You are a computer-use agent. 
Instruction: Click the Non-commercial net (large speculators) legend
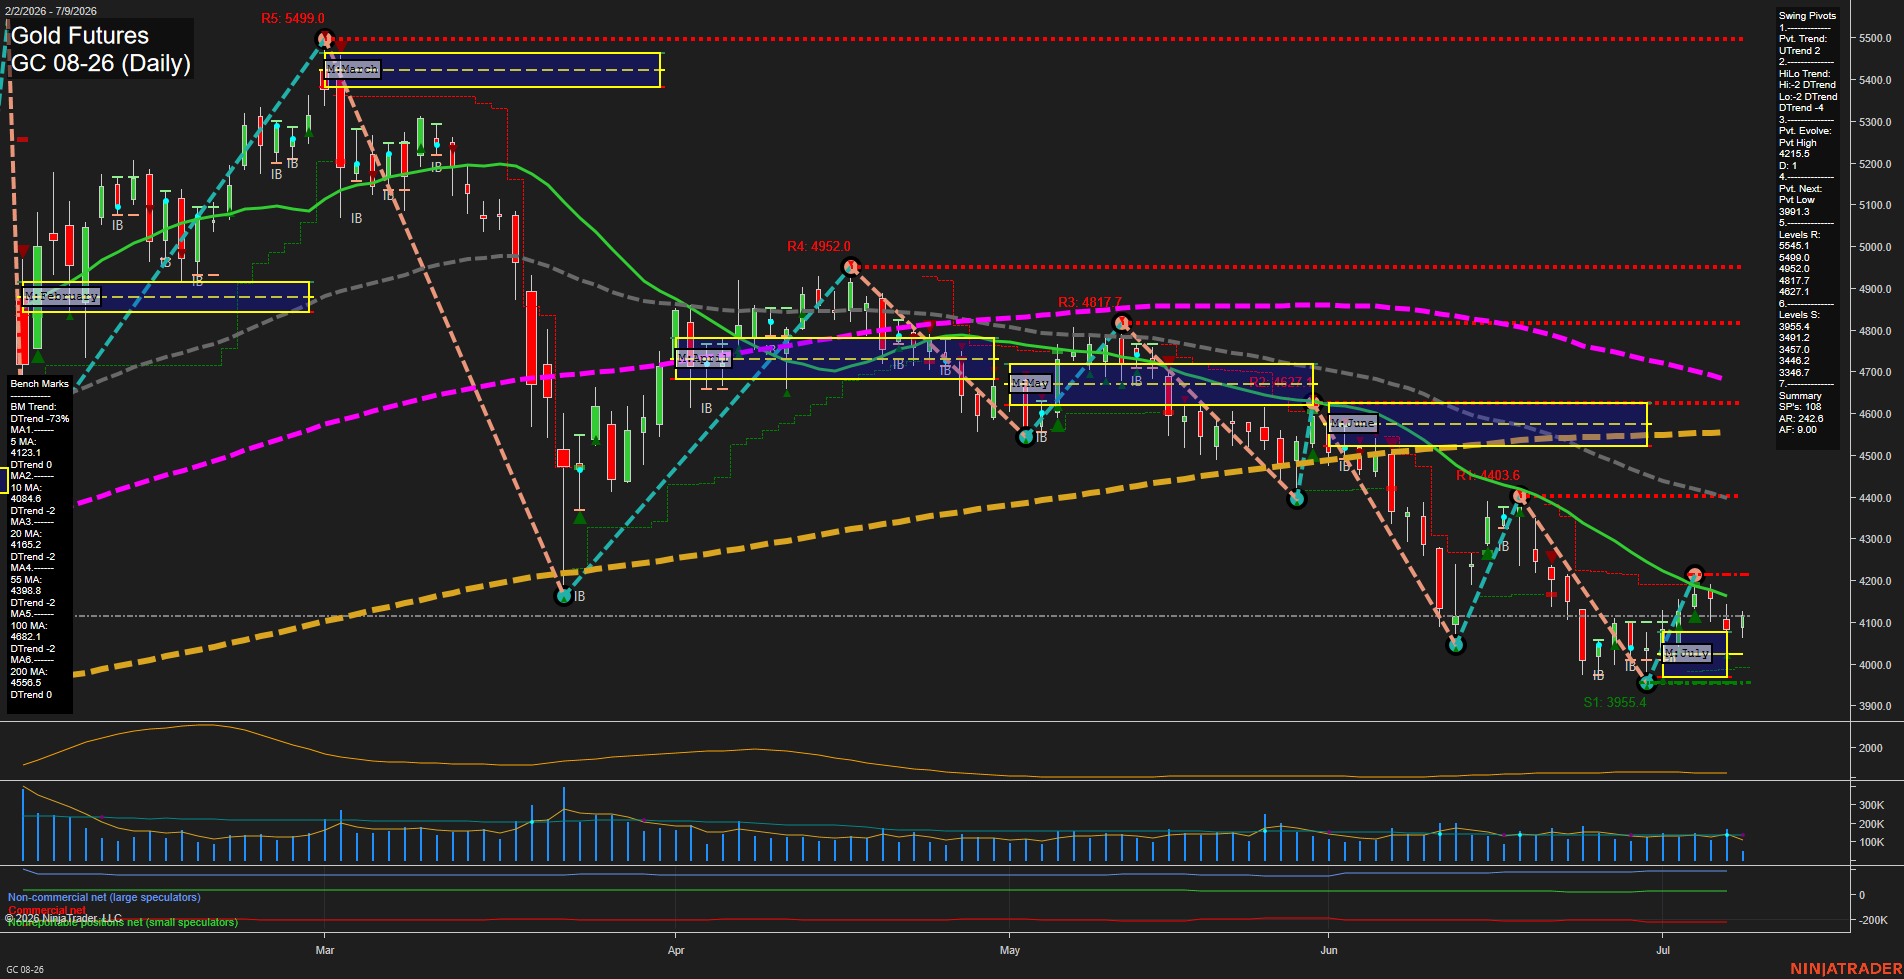(x=104, y=898)
